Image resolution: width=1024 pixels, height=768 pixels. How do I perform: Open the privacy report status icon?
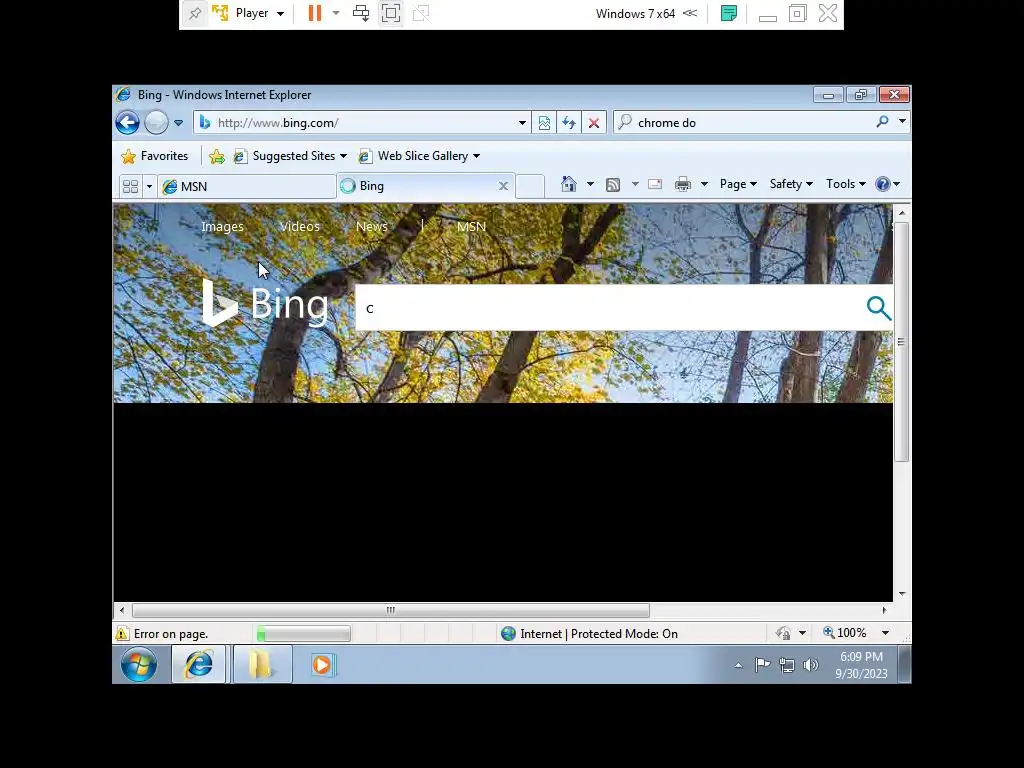pyautogui.click(x=783, y=633)
